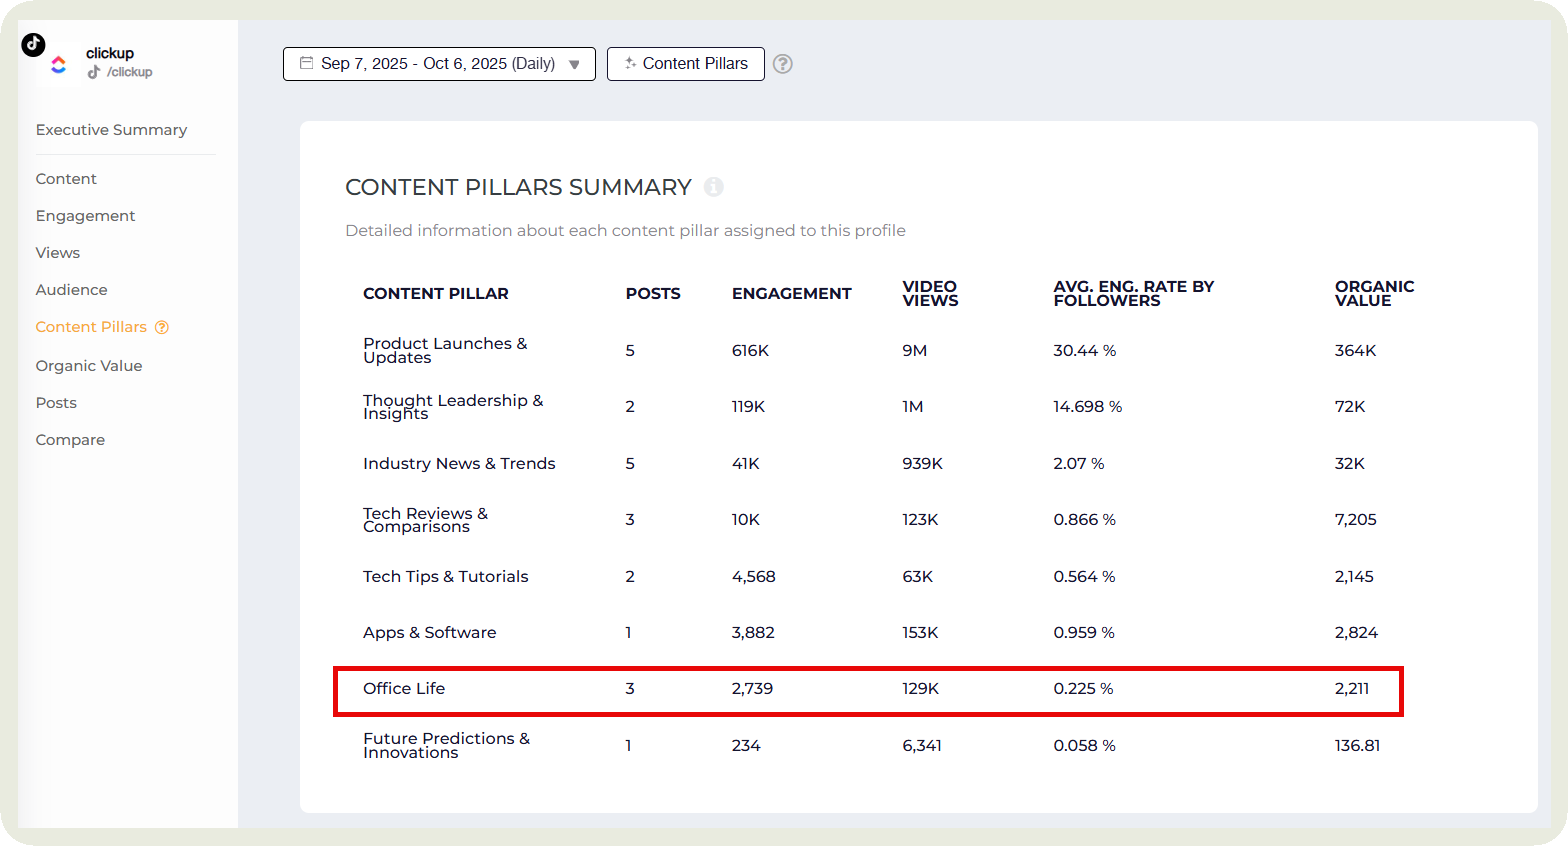Click the sparkle icon in Content Pillars button
This screenshot has width=1568, height=846.
coord(630,63)
